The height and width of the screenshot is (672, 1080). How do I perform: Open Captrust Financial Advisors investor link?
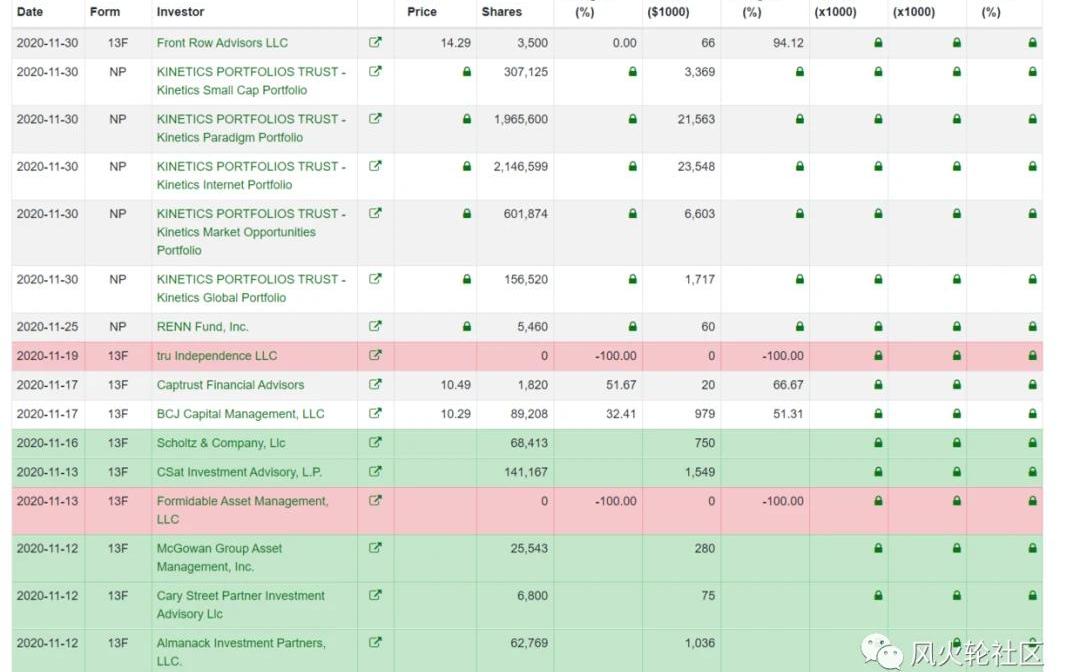230,385
